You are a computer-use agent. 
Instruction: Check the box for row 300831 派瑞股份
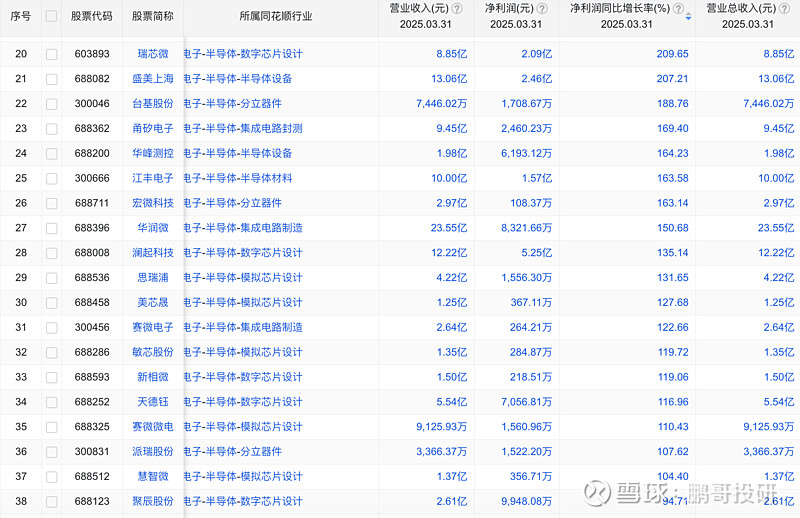pos(52,452)
